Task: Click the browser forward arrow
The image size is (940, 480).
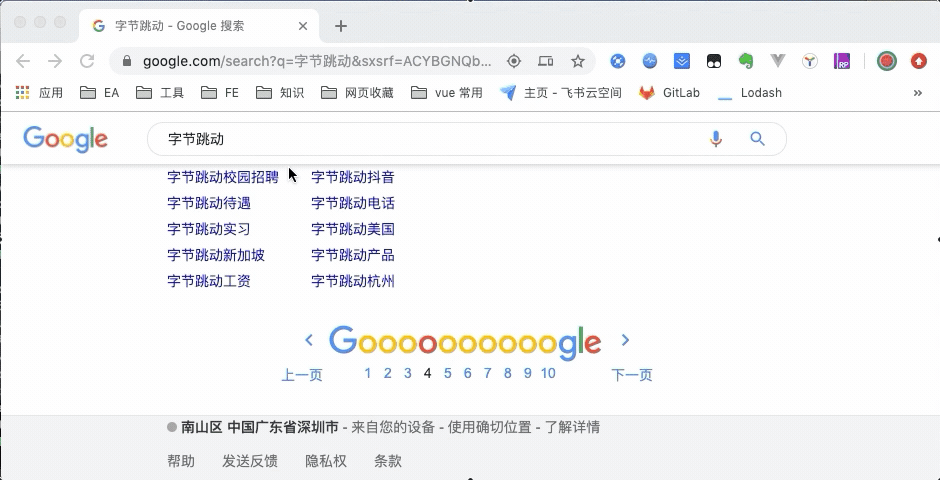Action: [x=55, y=61]
